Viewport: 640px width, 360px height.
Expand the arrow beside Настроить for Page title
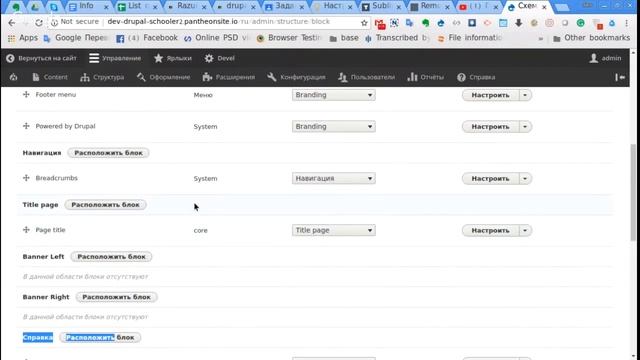click(525, 230)
